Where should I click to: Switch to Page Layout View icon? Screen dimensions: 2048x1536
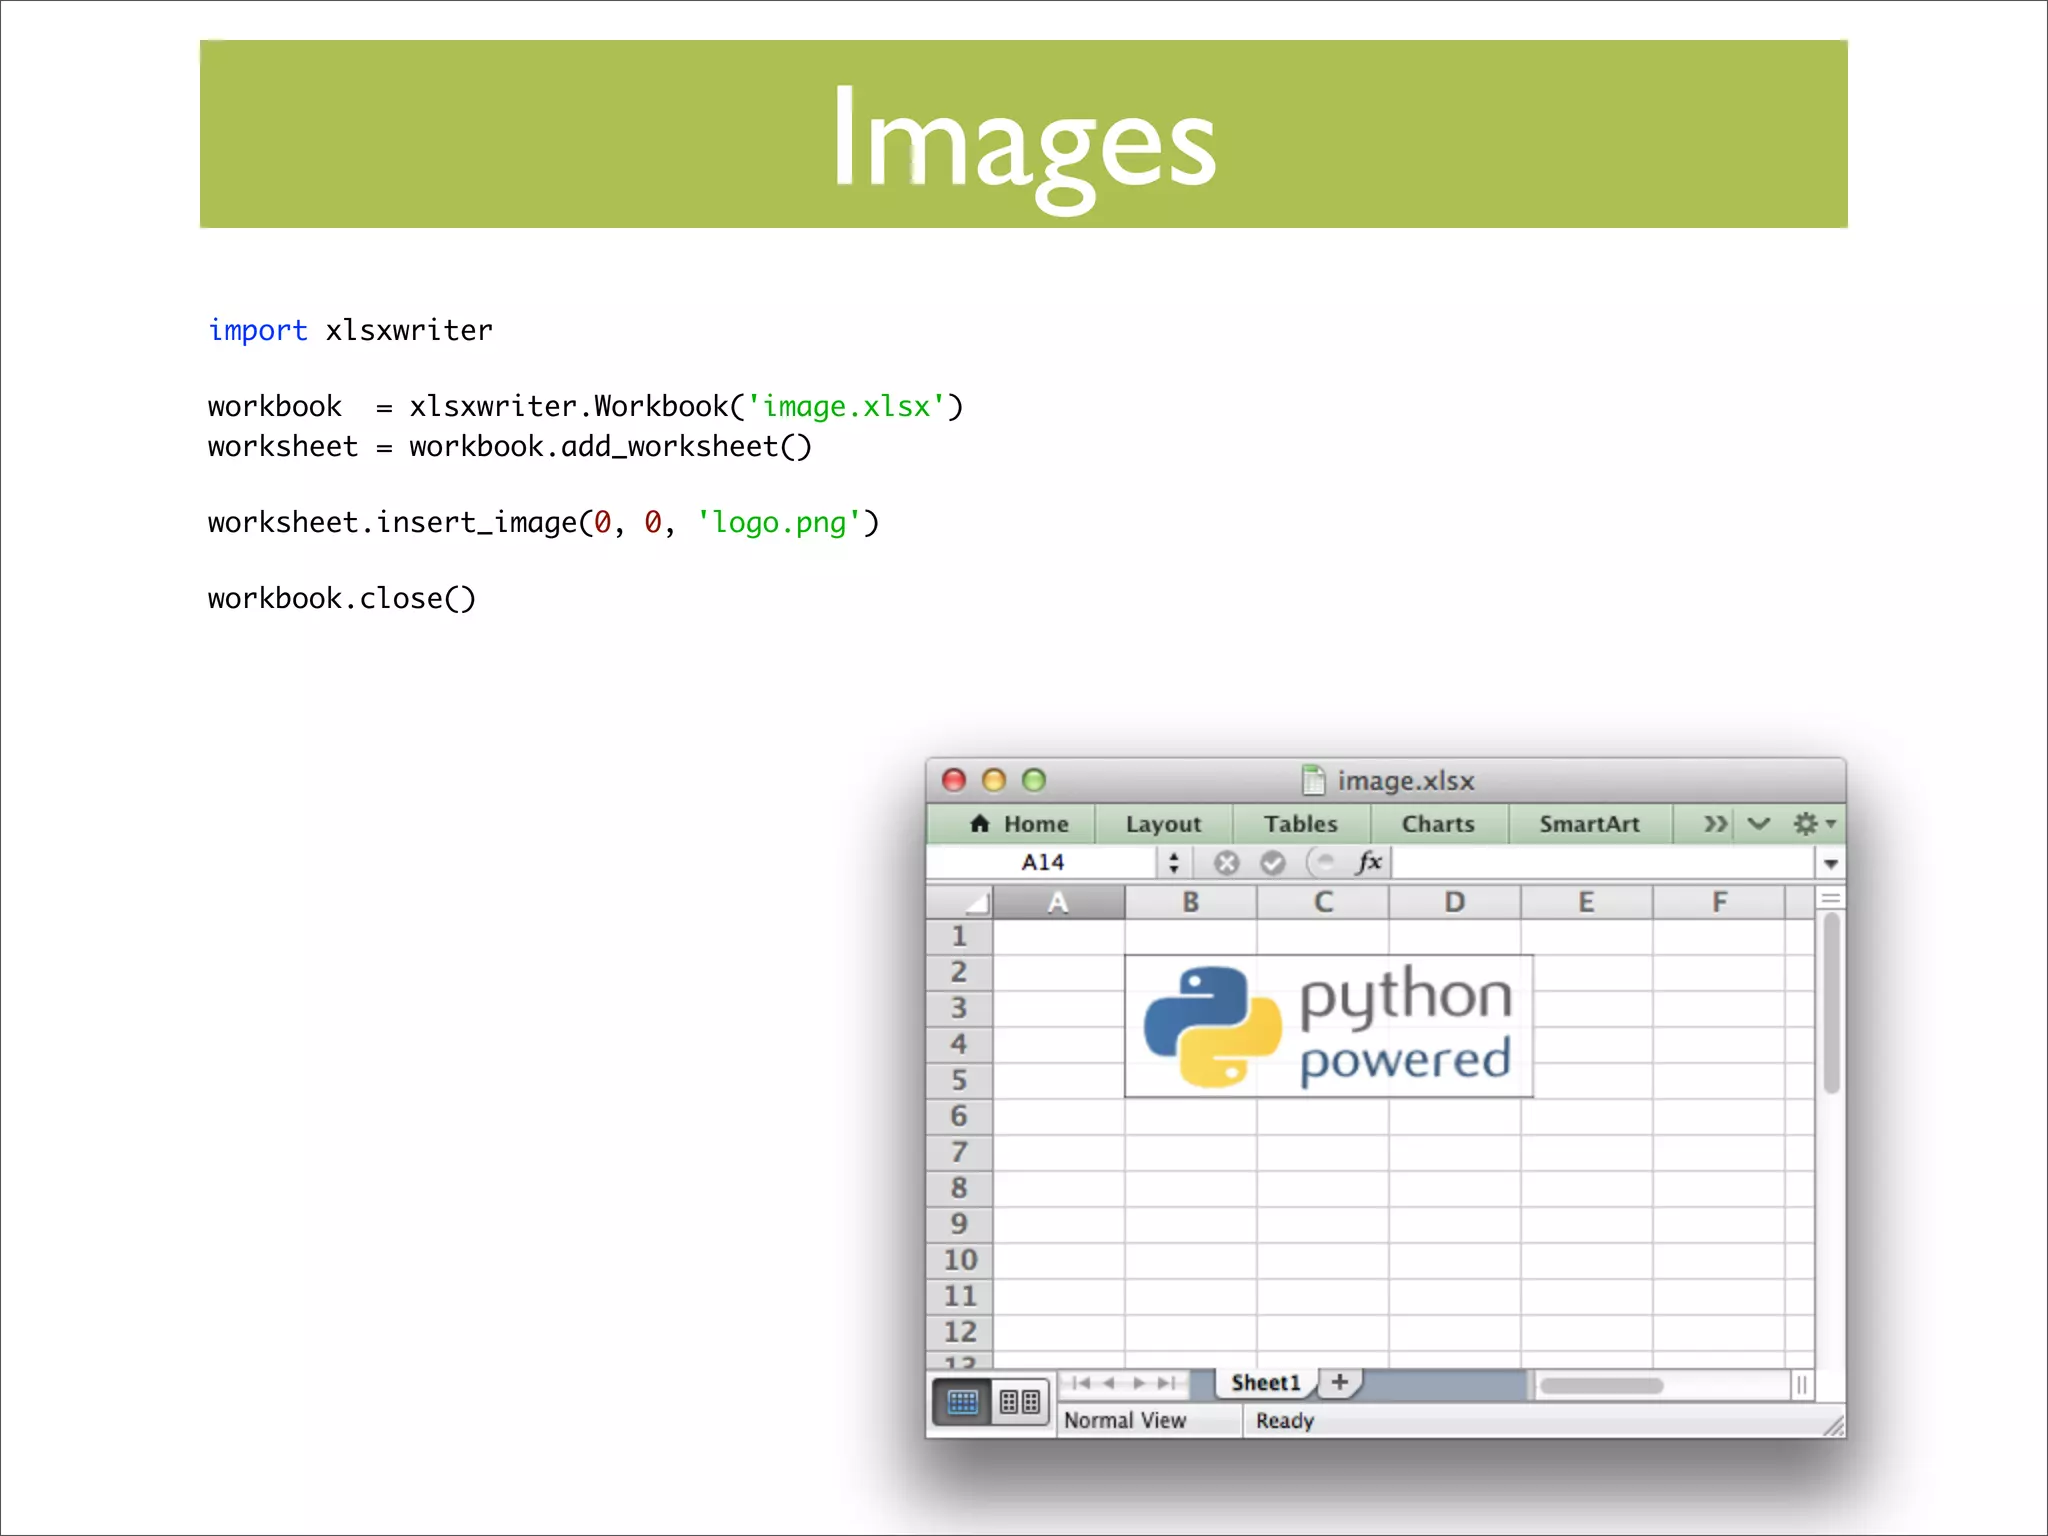tap(1020, 1402)
